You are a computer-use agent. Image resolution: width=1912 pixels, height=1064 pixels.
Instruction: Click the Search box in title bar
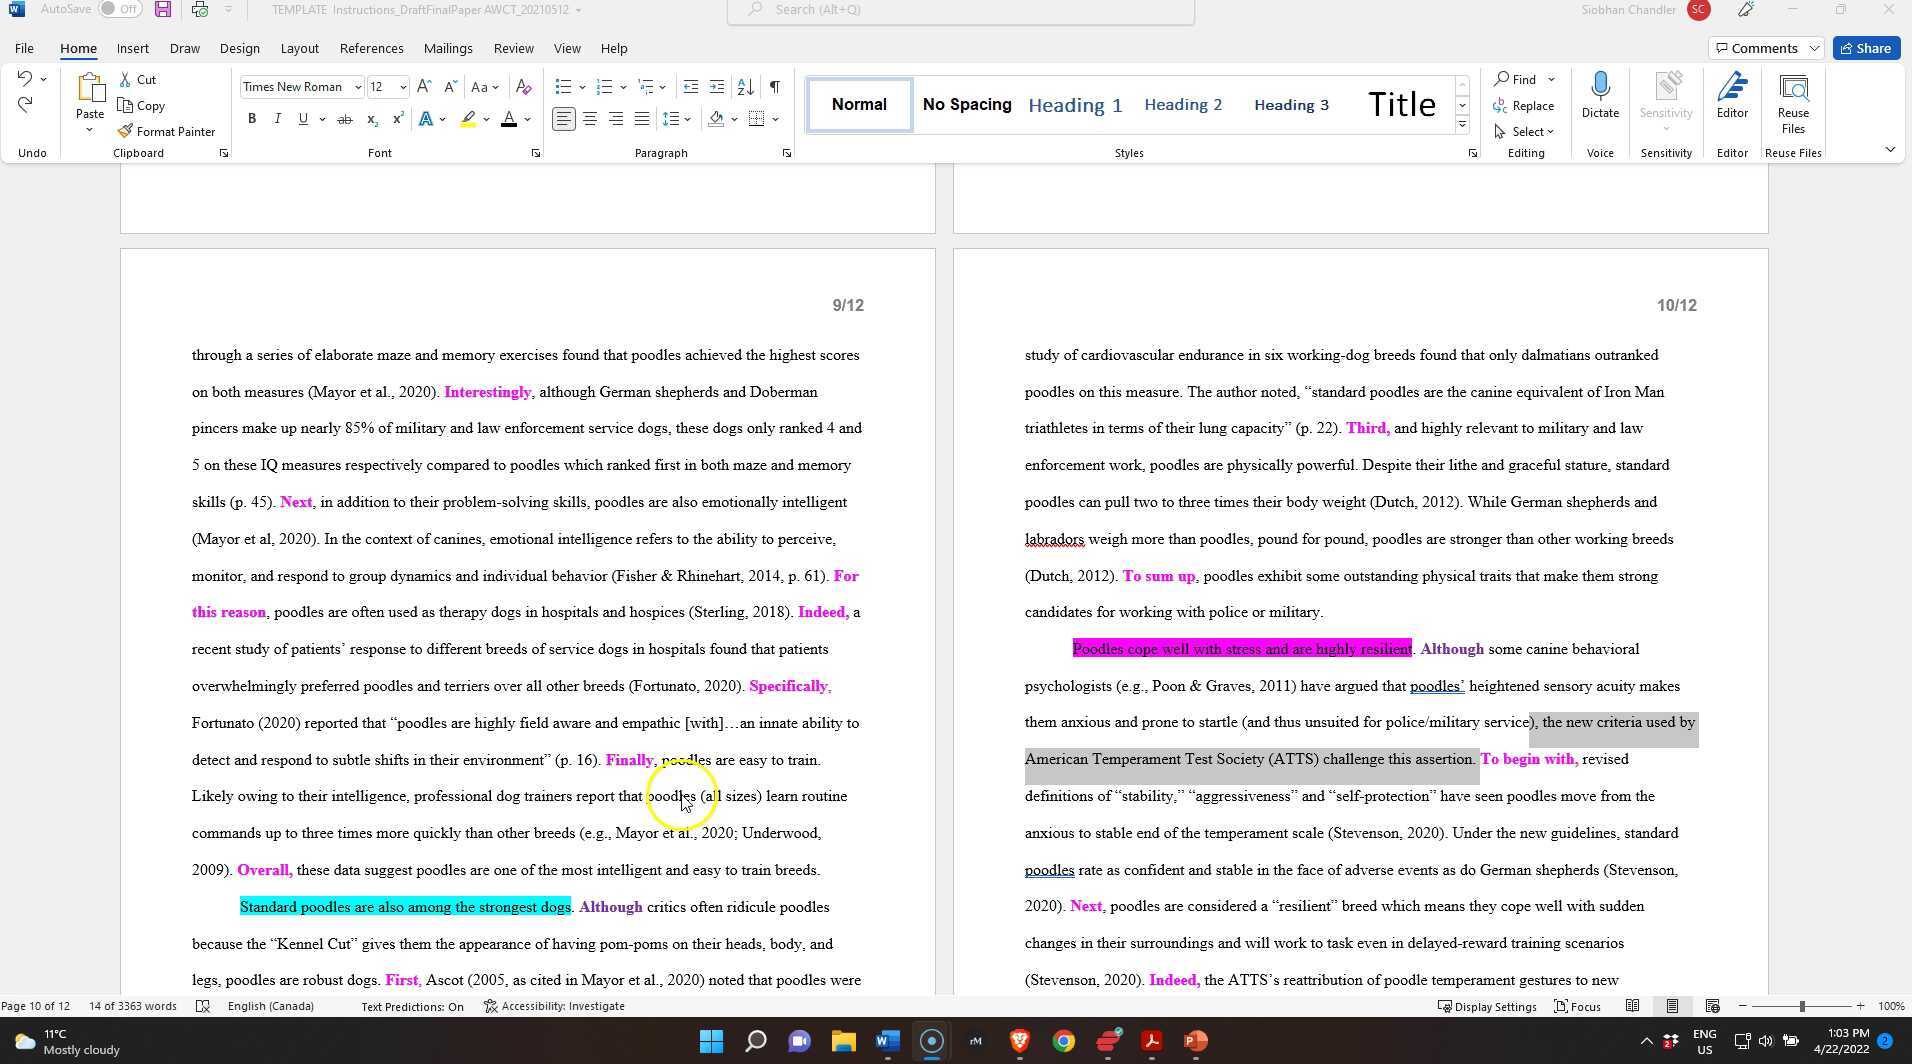tap(961, 10)
